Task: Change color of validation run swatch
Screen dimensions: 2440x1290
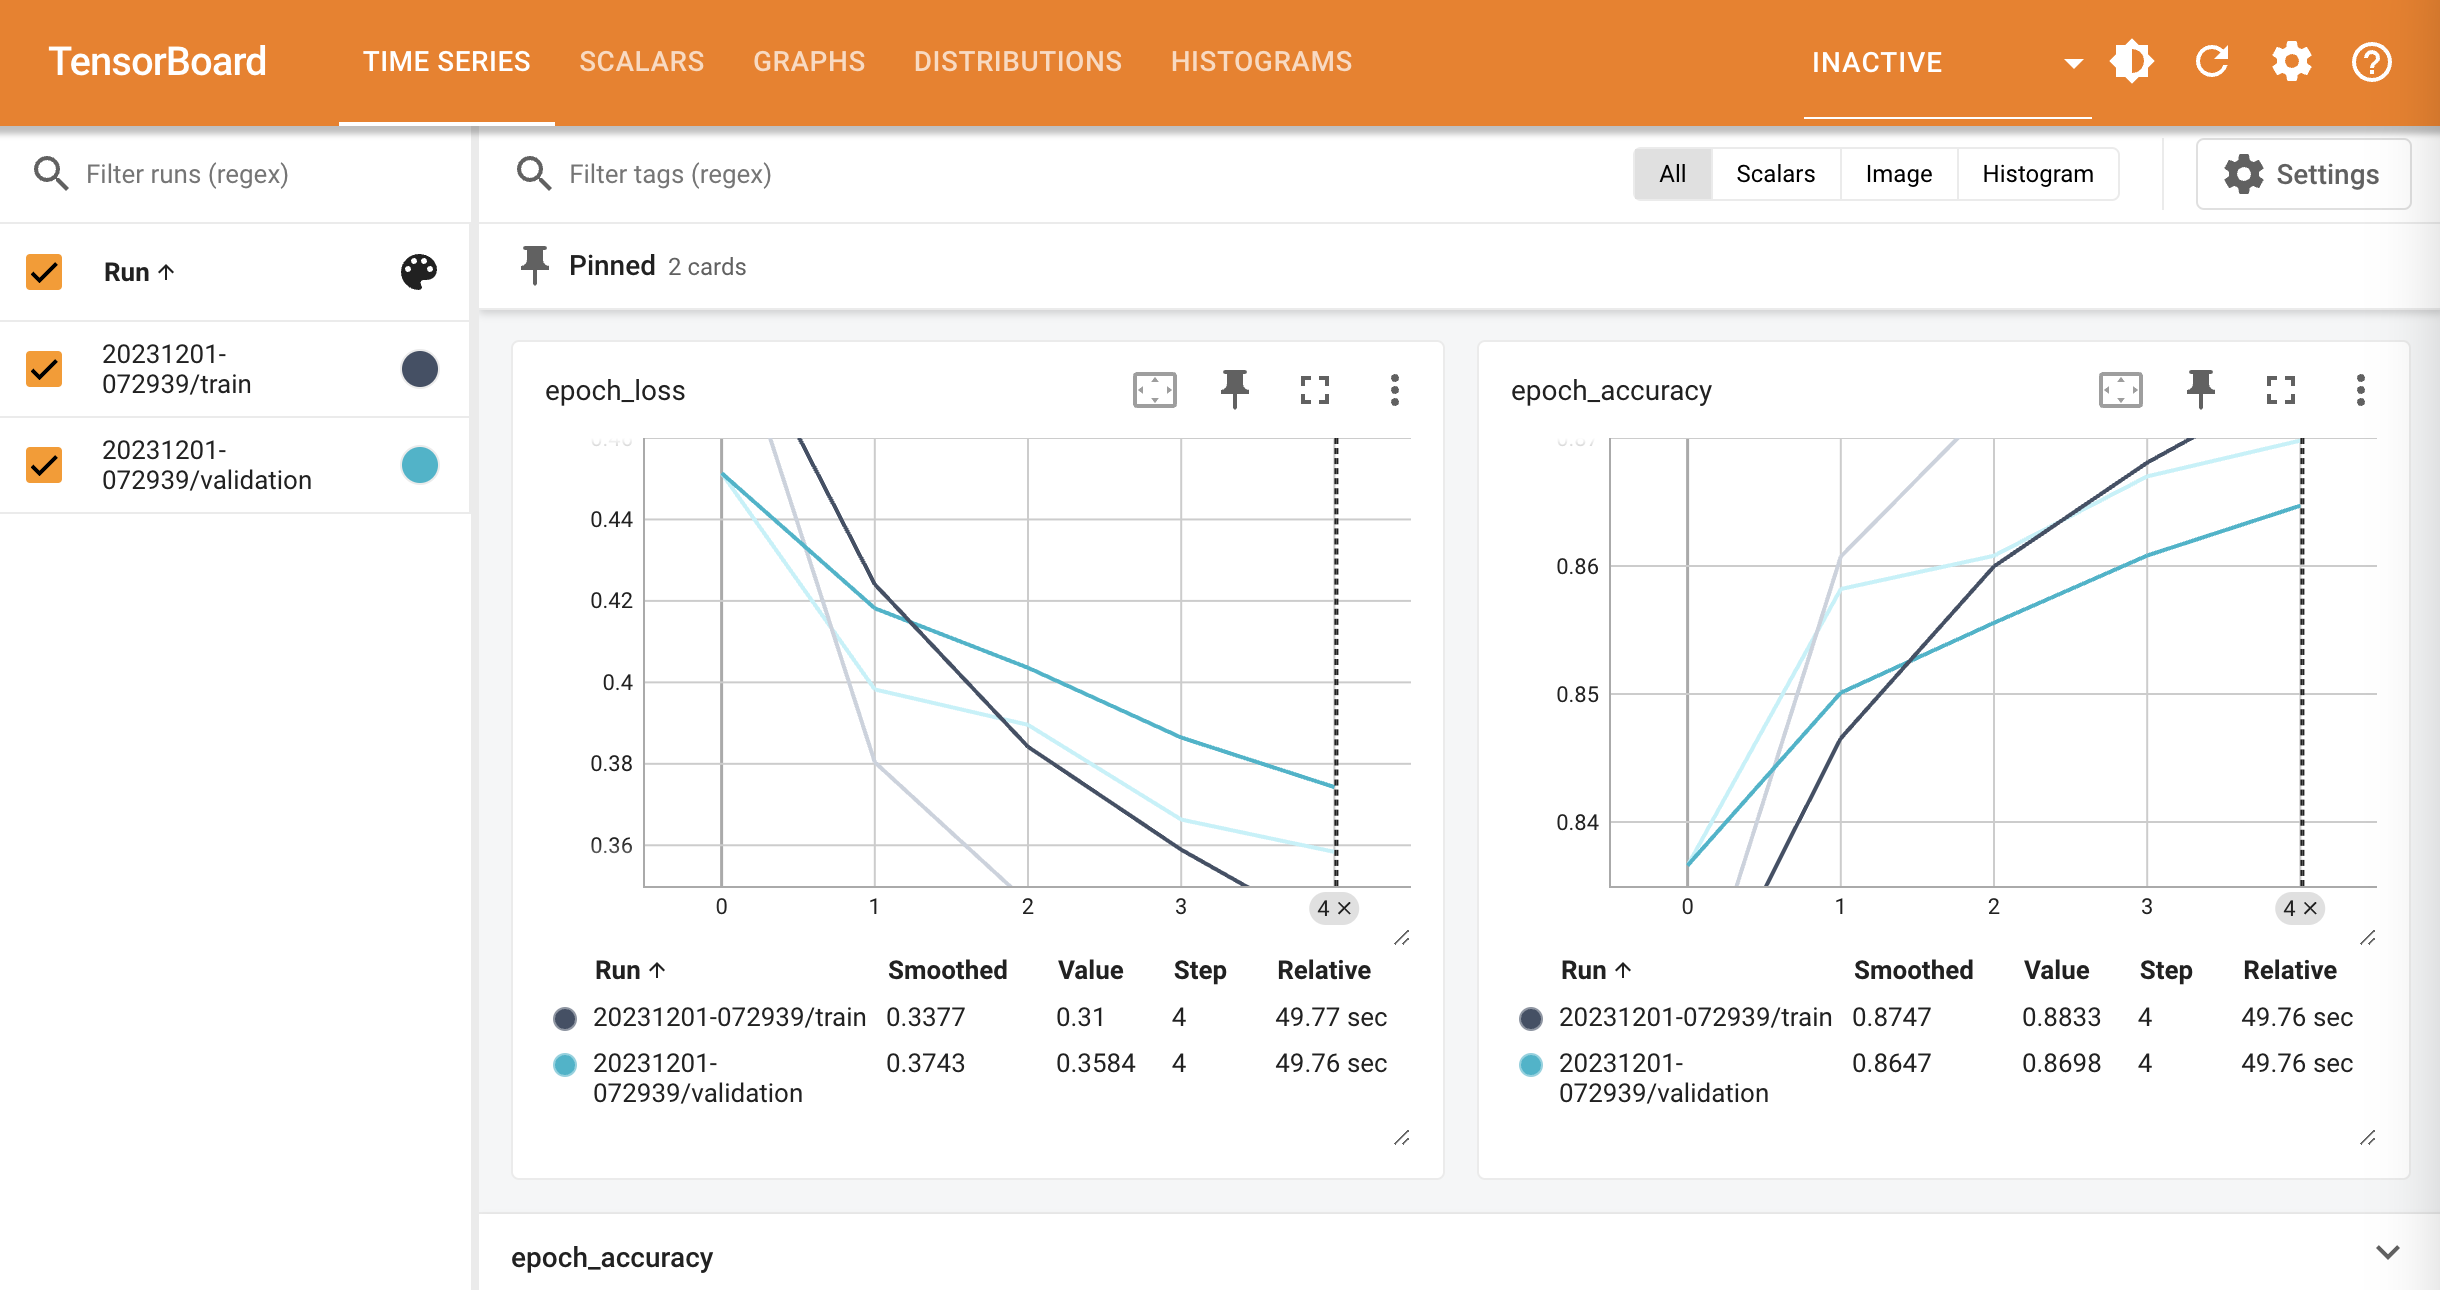Action: (420, 465)
